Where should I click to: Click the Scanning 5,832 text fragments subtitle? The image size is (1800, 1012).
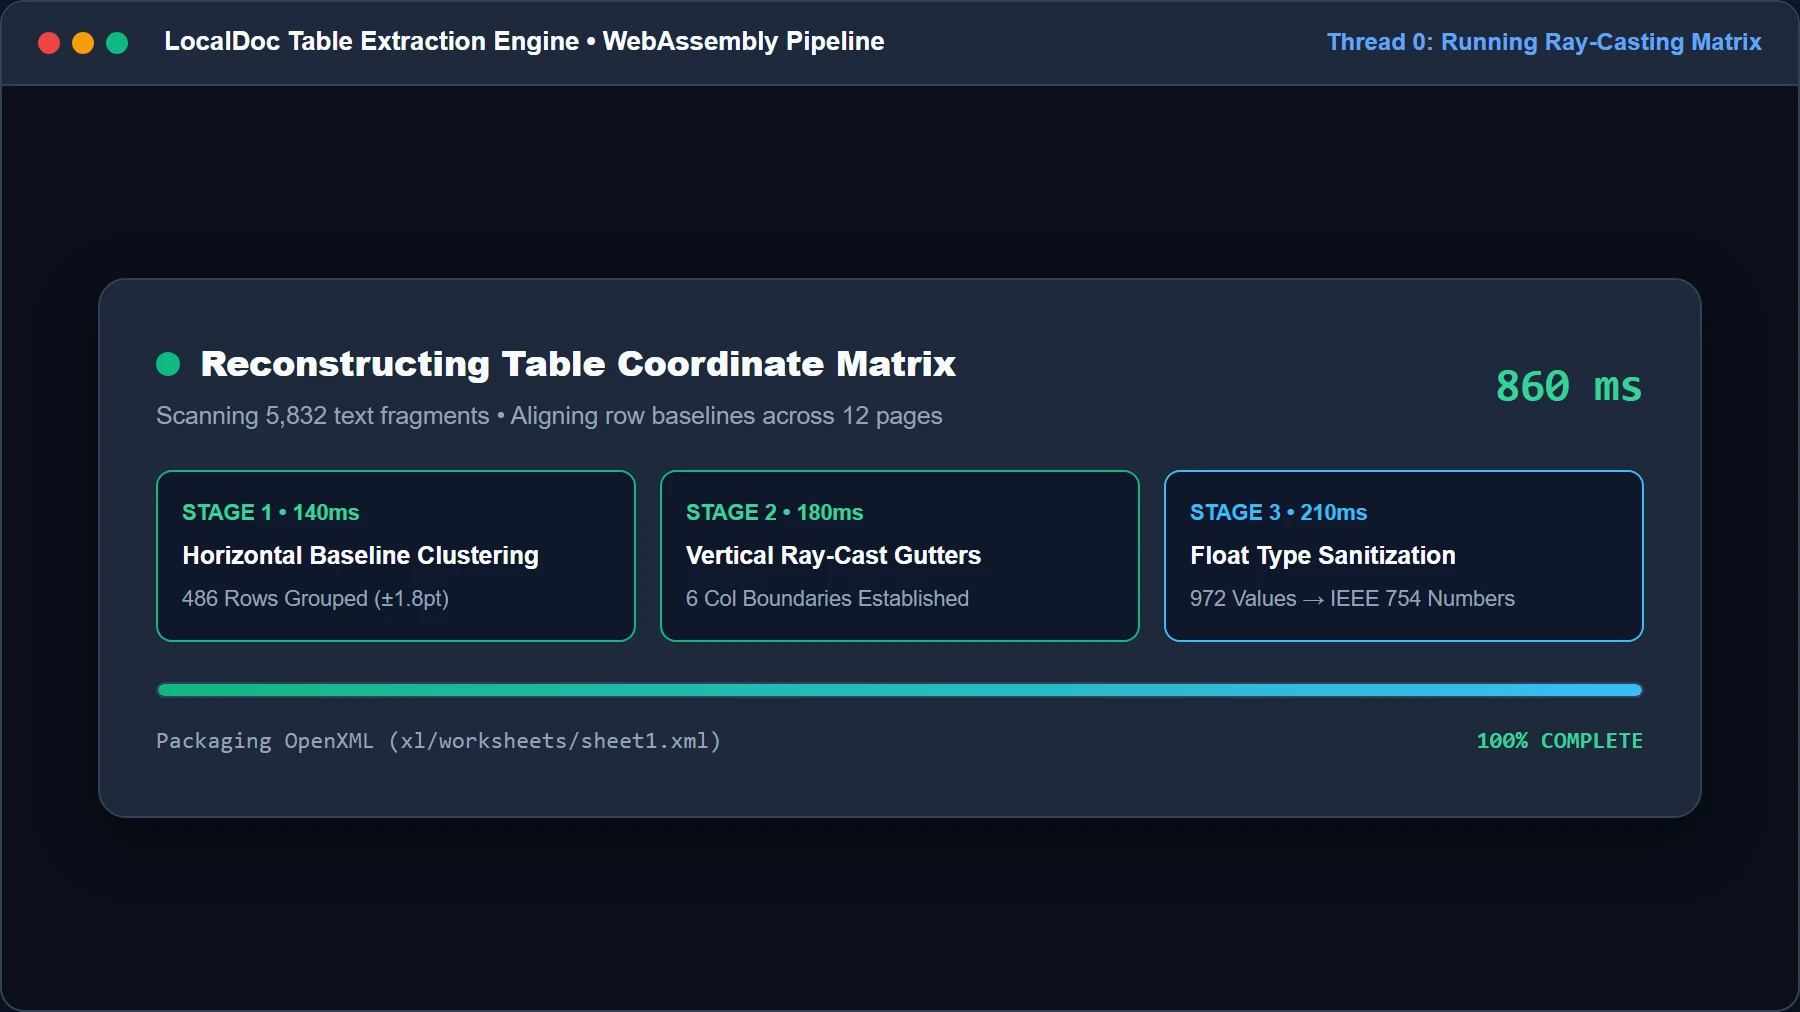549,416
